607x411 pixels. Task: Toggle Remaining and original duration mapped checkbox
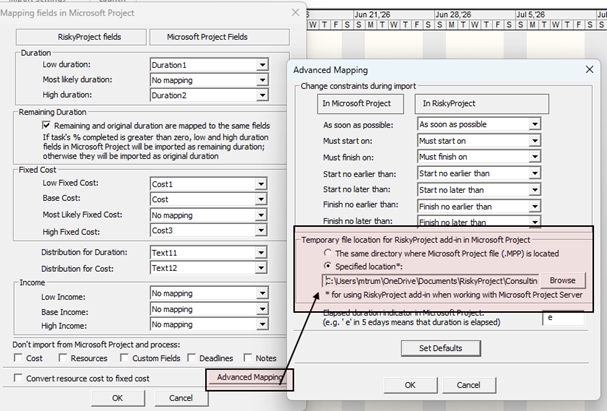[x=46, y=125]
